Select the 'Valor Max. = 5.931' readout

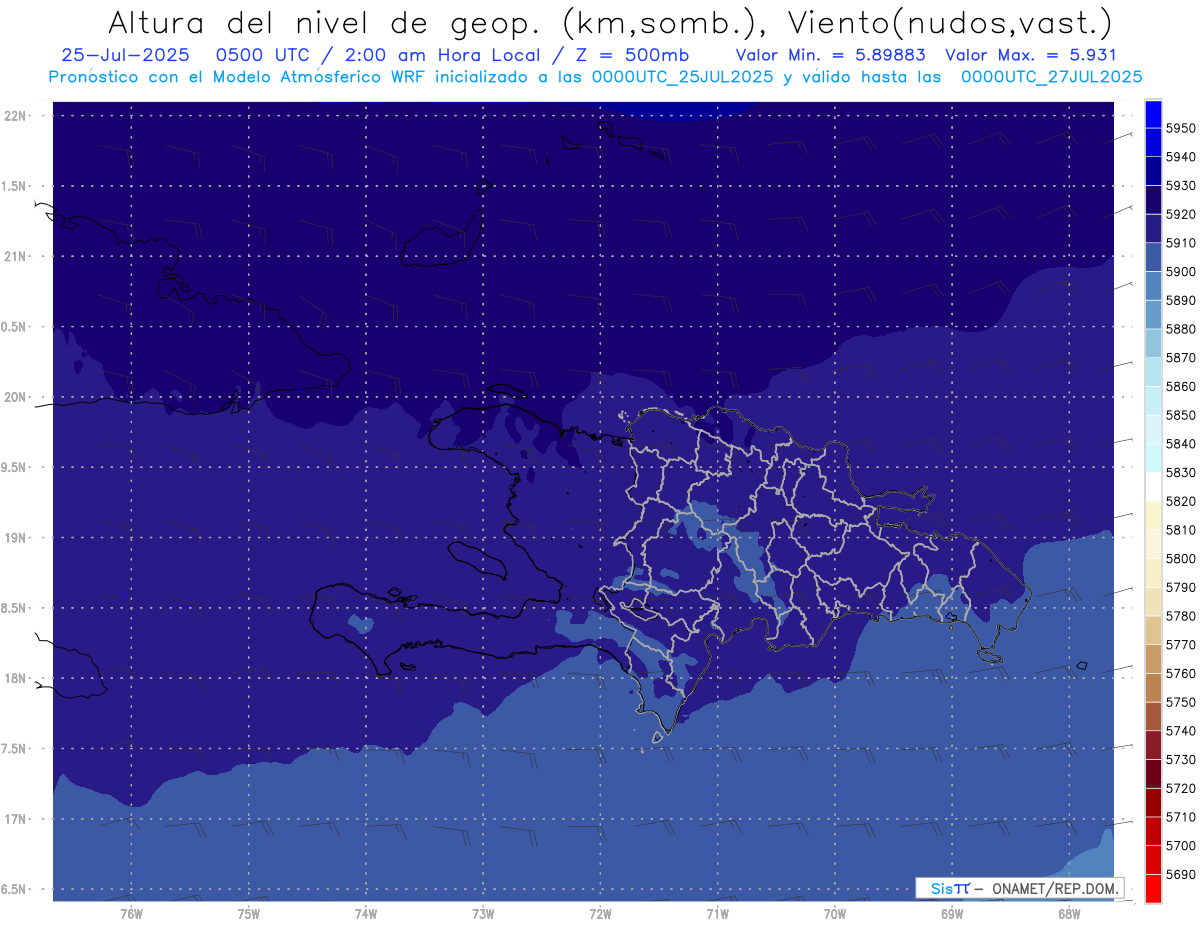pyautogui.click(x=1031, y=55)
